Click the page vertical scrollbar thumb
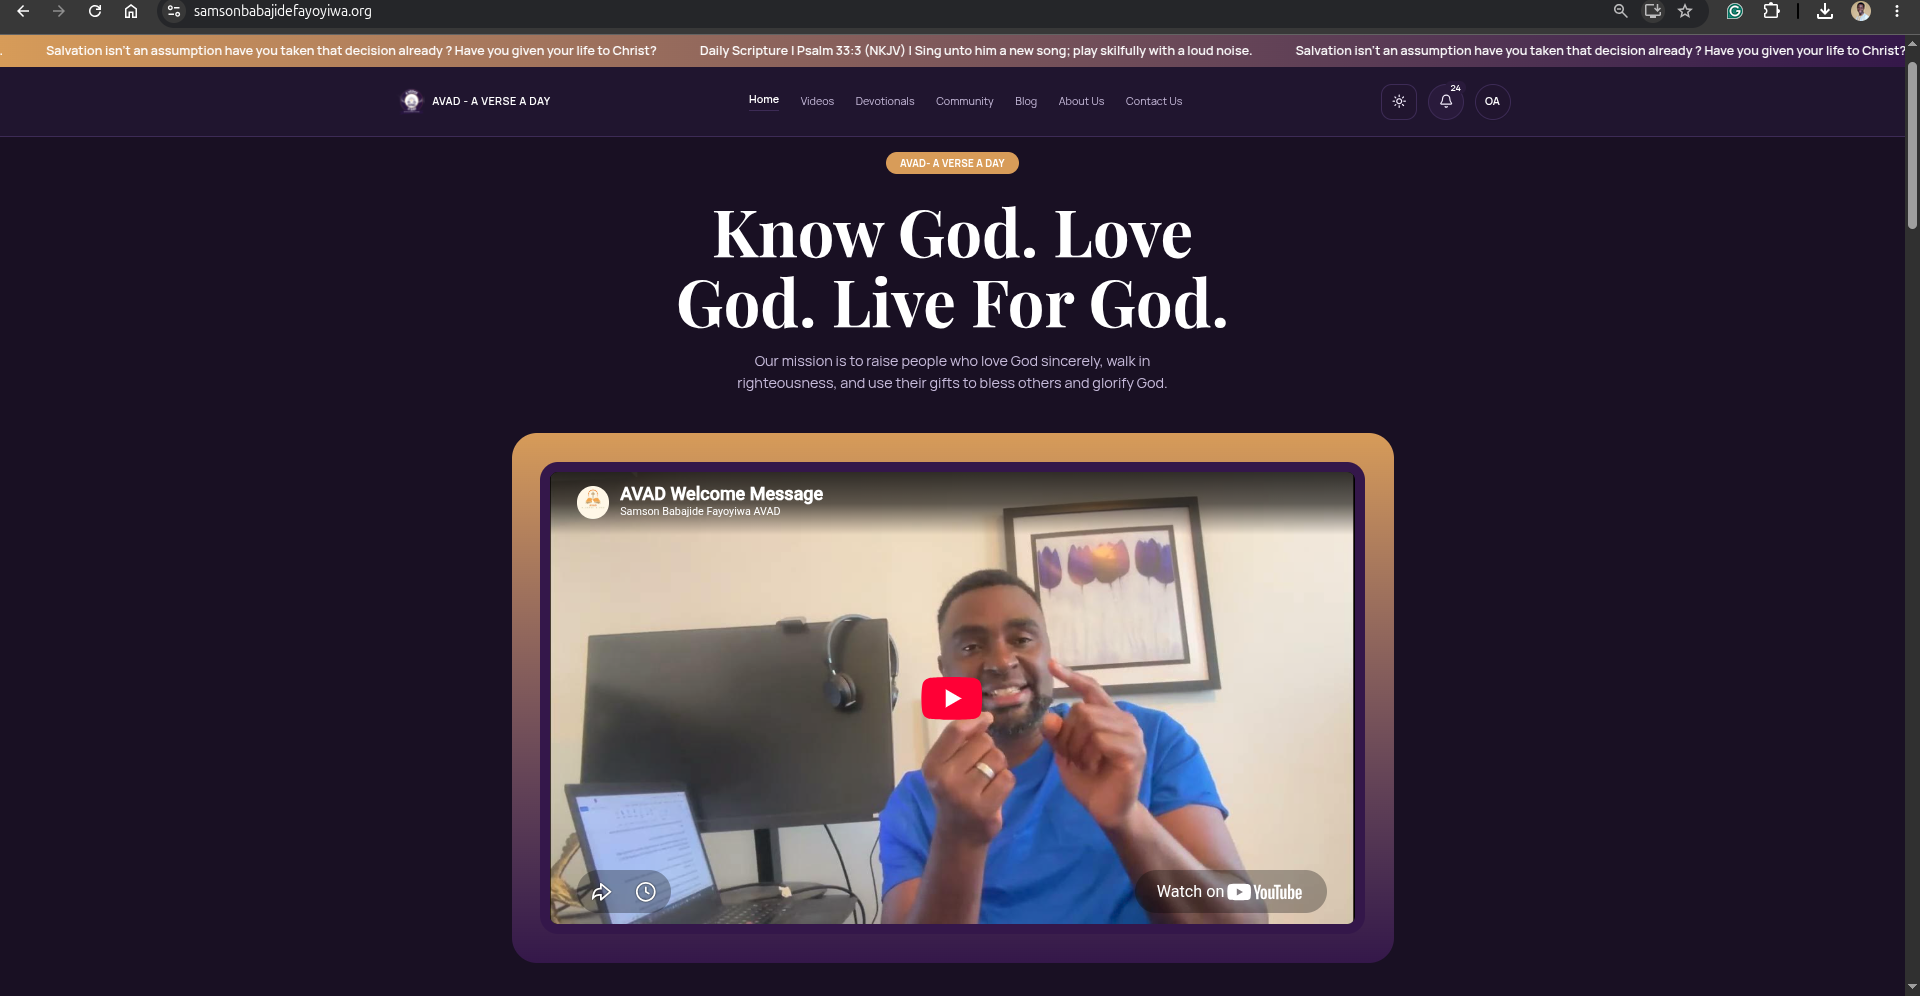The height and width of the screenshot is (996, 1920). click(1912, 145)
